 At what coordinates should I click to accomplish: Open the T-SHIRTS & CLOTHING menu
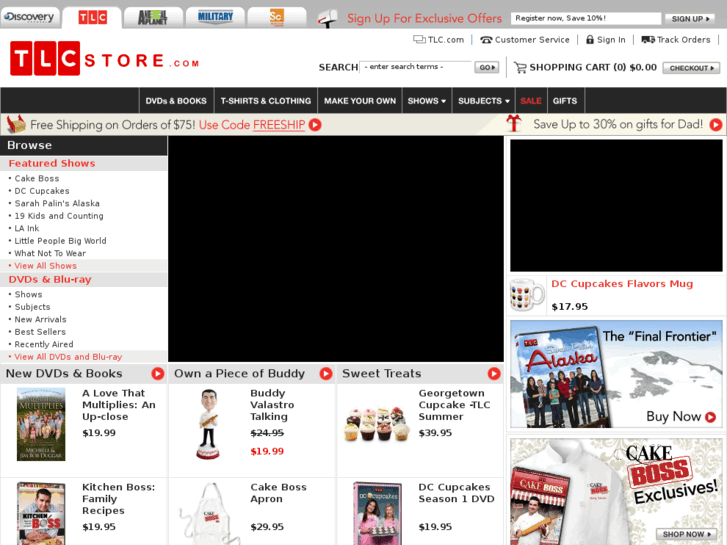click(x=266, y=101)
